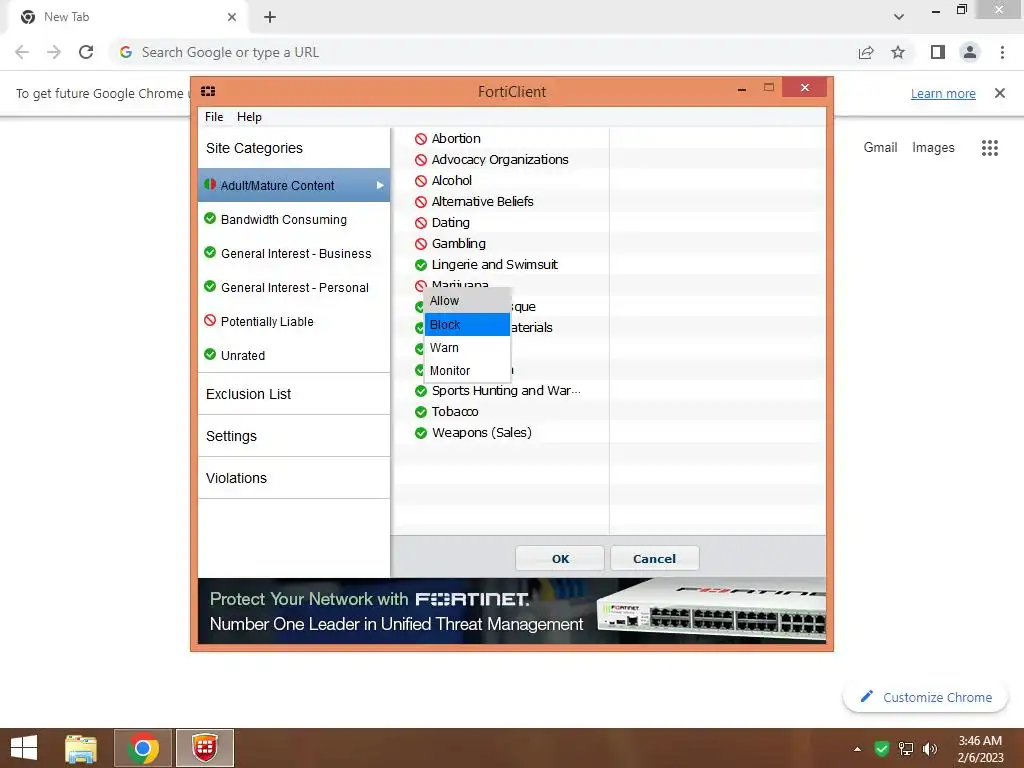Select the Gambling entry
This screenshot has width=1024, height=768.
[458, 244]
